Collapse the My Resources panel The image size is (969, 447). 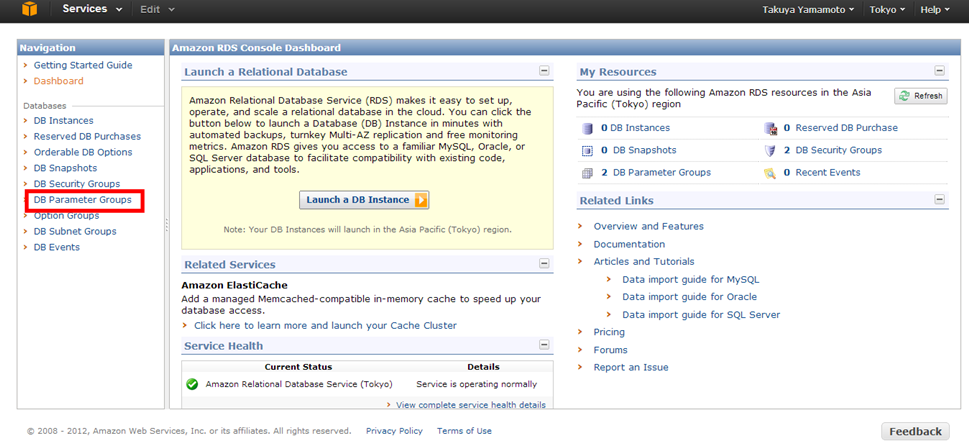click(x=940, y=70)
